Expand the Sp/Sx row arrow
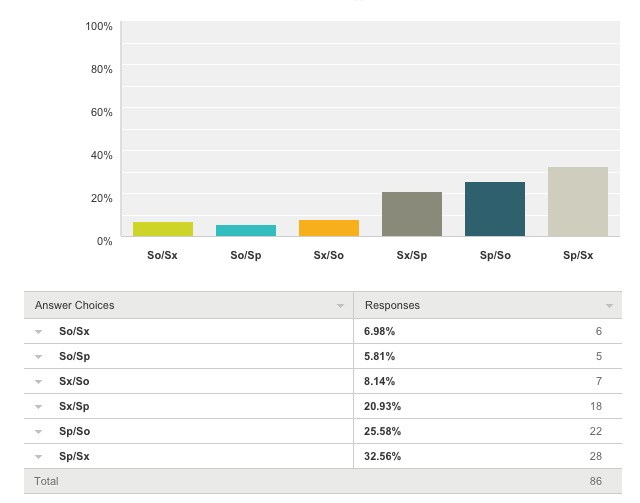This screenshot has height=503, width=640. [39, 456]
